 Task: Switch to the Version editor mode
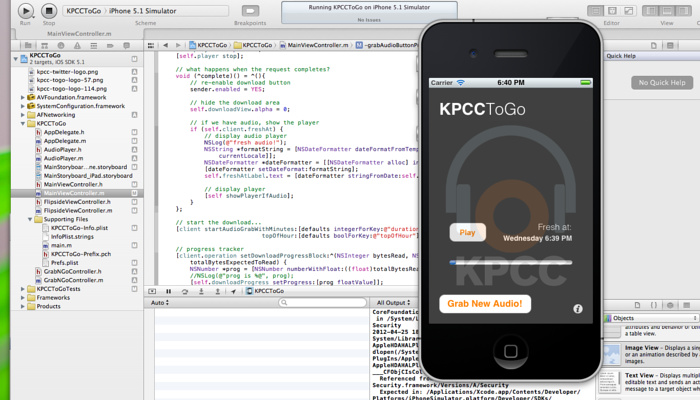click(629, 11)
